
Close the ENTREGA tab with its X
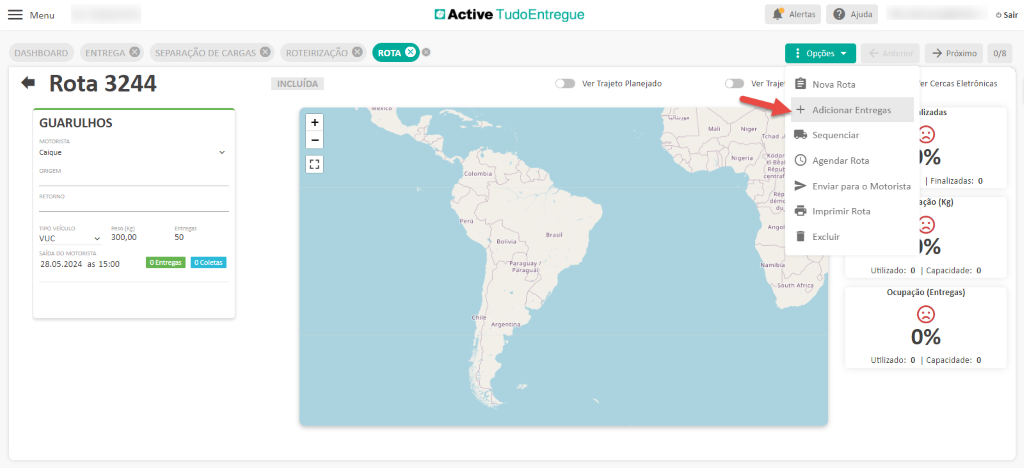(x=134, y=53)
